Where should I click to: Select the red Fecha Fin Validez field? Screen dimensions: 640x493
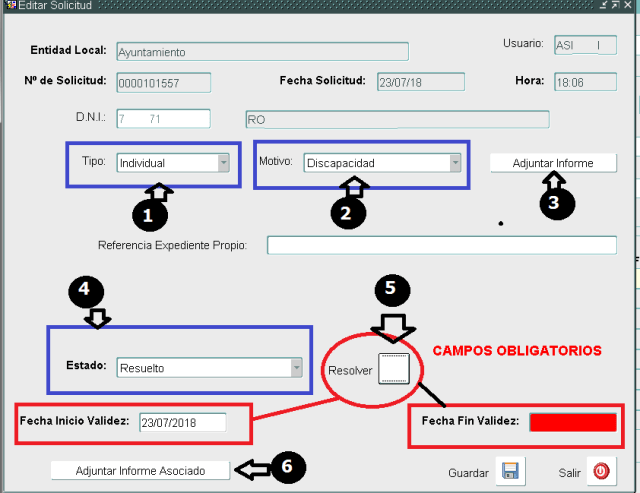(572, 422)
